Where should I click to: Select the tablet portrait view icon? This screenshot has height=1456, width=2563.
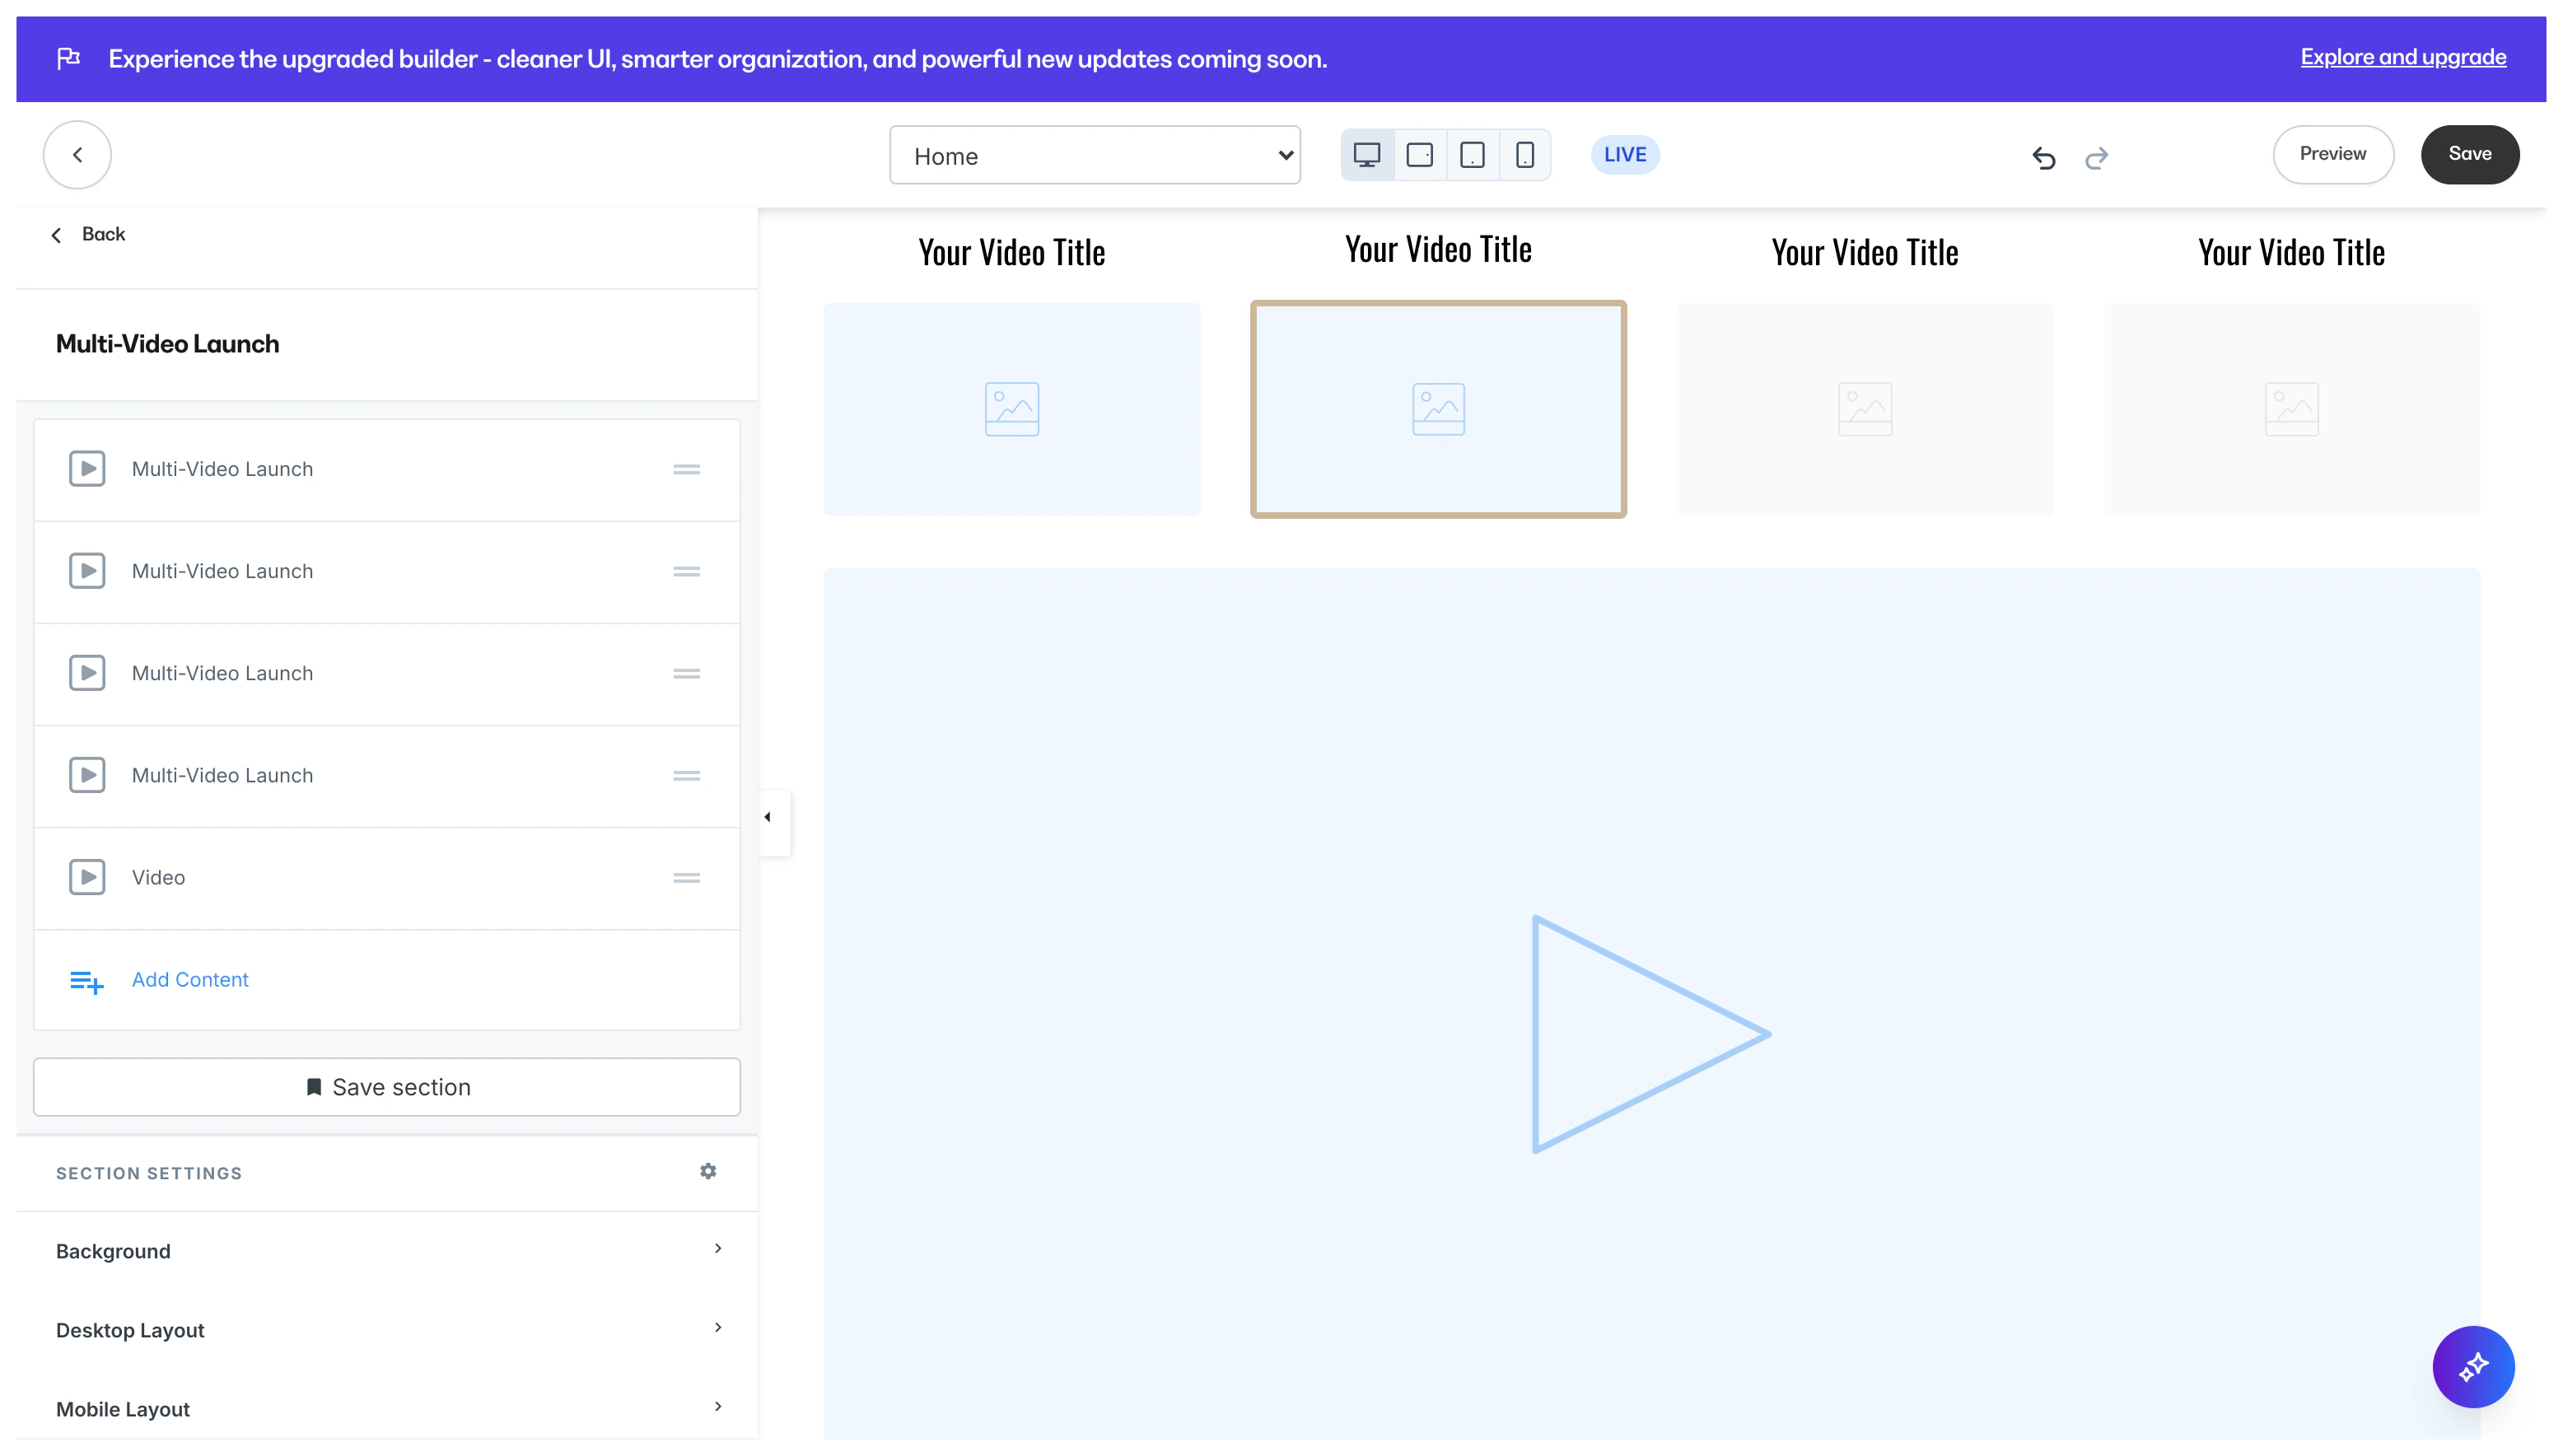(x=1471, y=155)
